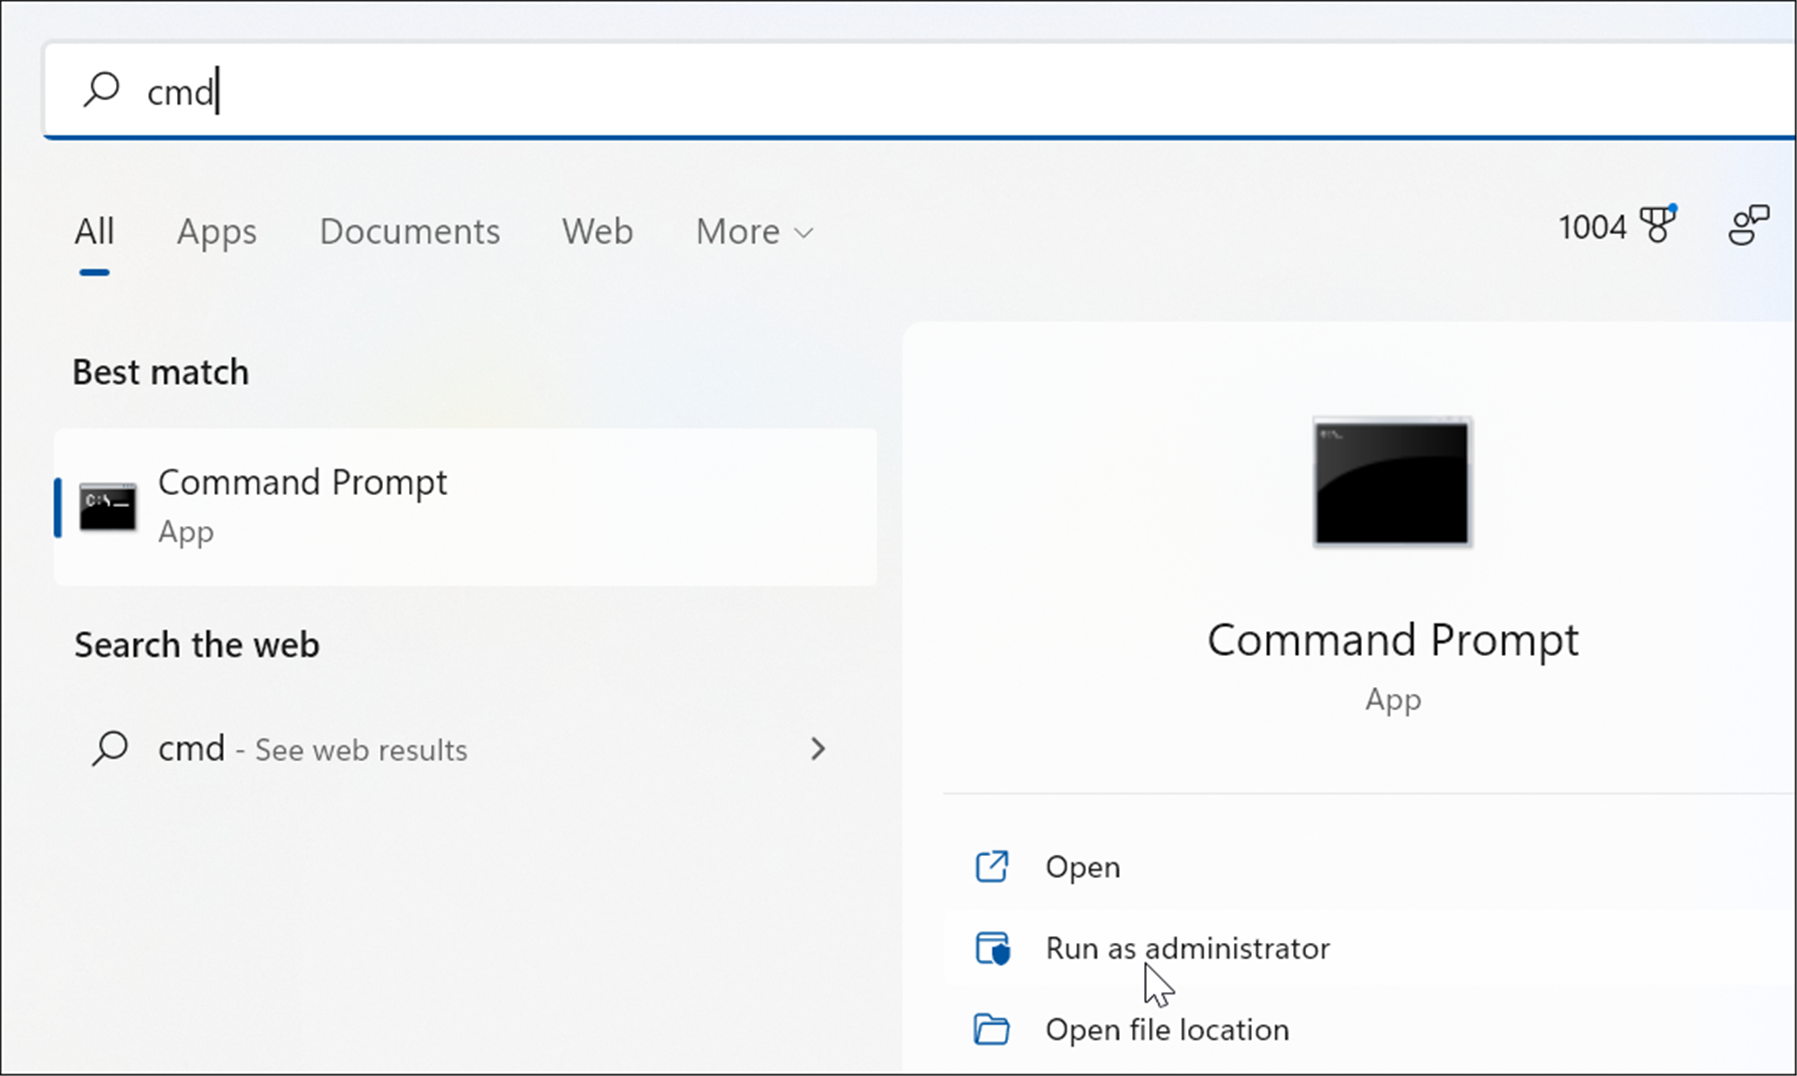Click the large Command Prompt icon in the preview panel
This screenshot has width=1797, height=1076.
pyautogui.click(x=1391, y=483)
